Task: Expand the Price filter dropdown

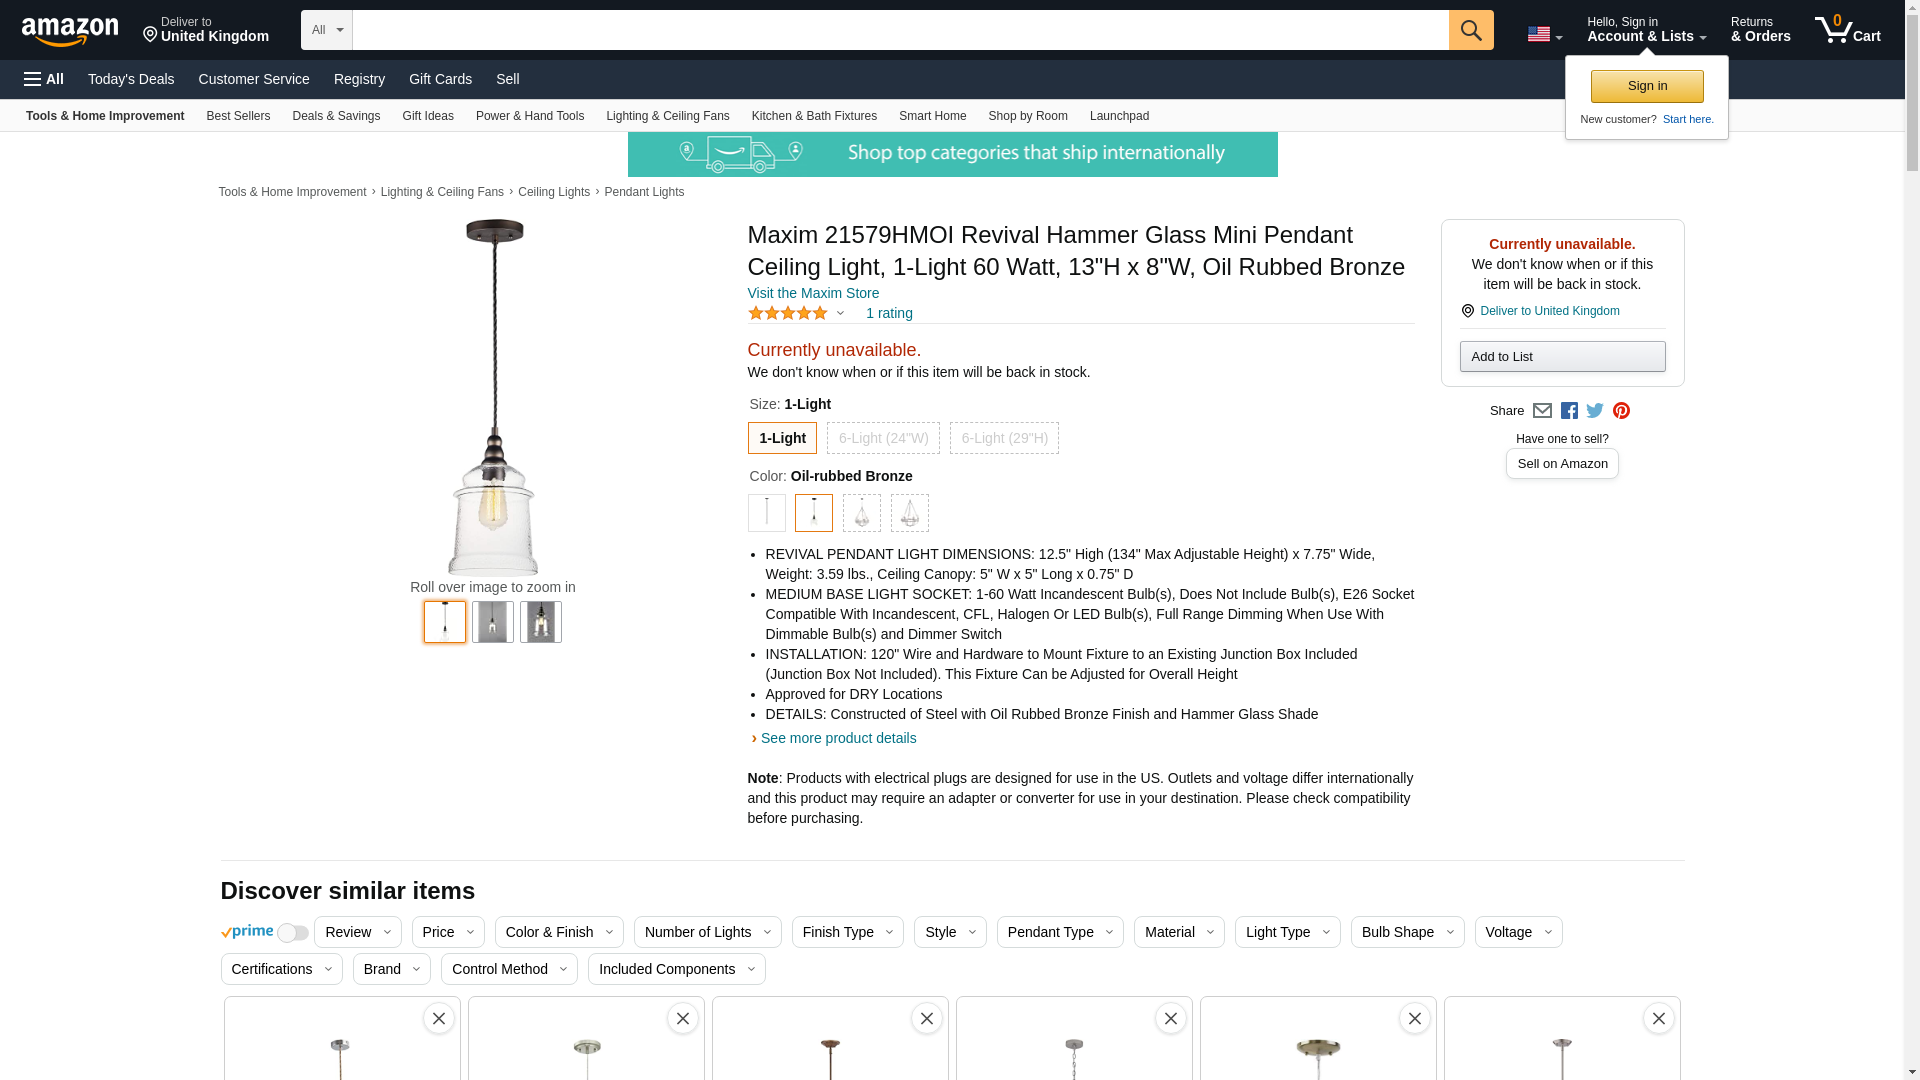Action: coord(447,932)
